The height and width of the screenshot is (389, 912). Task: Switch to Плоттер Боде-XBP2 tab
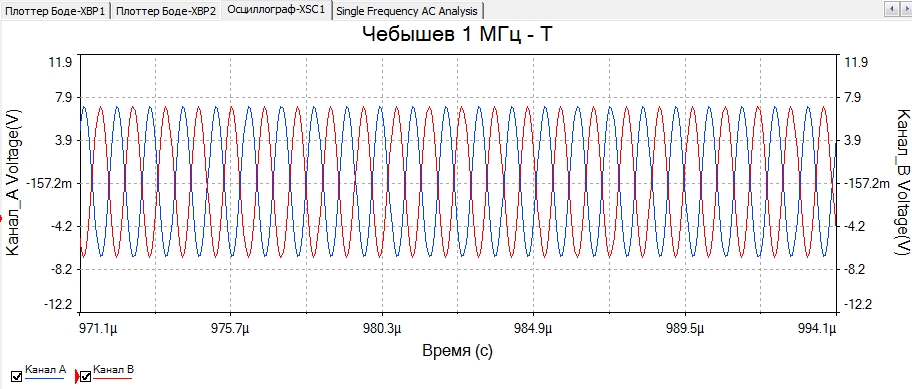166,11
